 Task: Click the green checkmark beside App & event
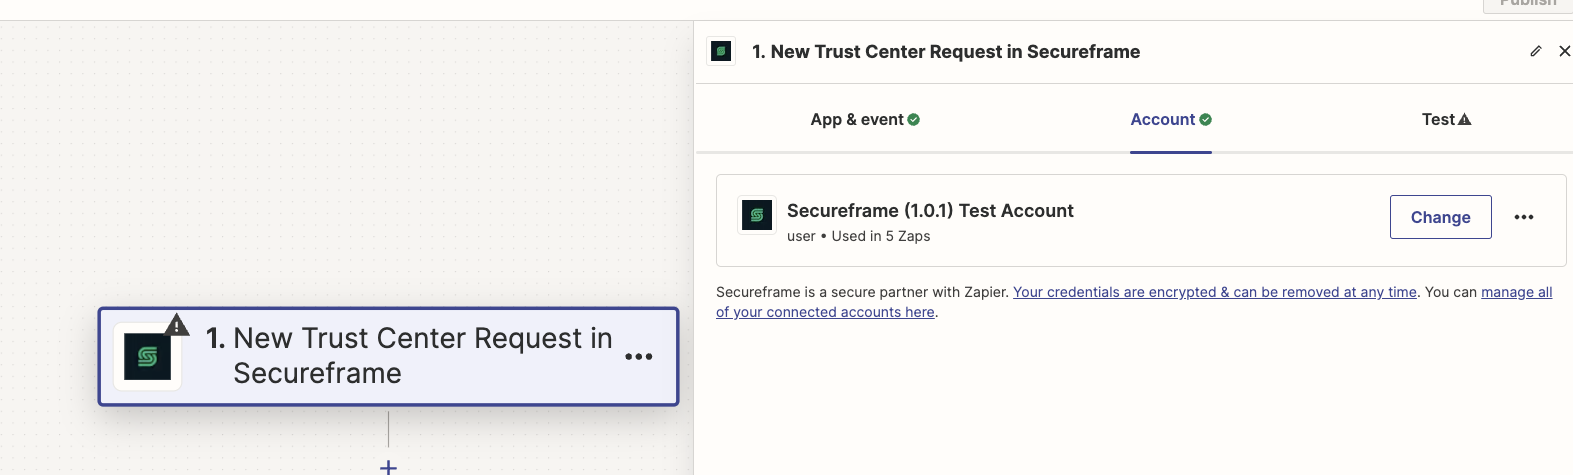(914, 120)
